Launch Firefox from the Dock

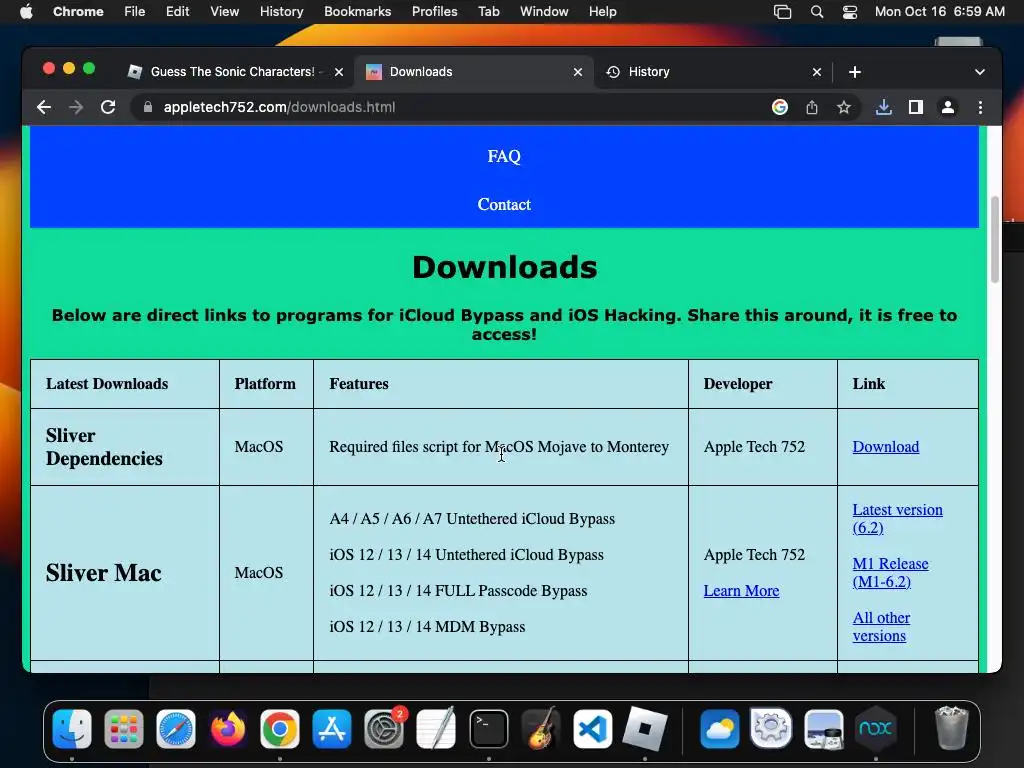[228, 728]
